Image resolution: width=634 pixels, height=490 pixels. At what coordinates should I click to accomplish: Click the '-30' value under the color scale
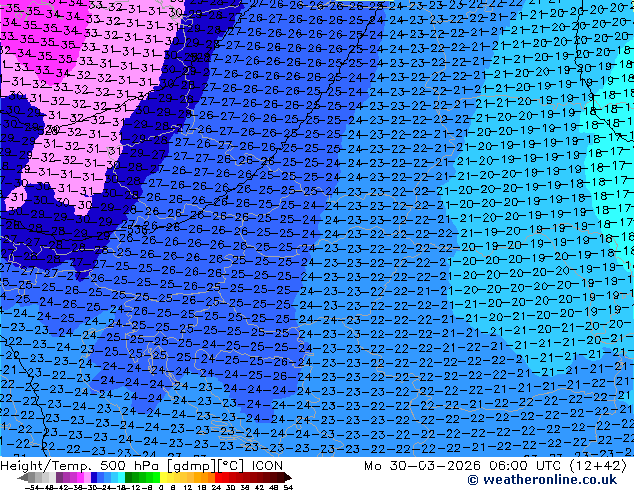coord(92,488)
